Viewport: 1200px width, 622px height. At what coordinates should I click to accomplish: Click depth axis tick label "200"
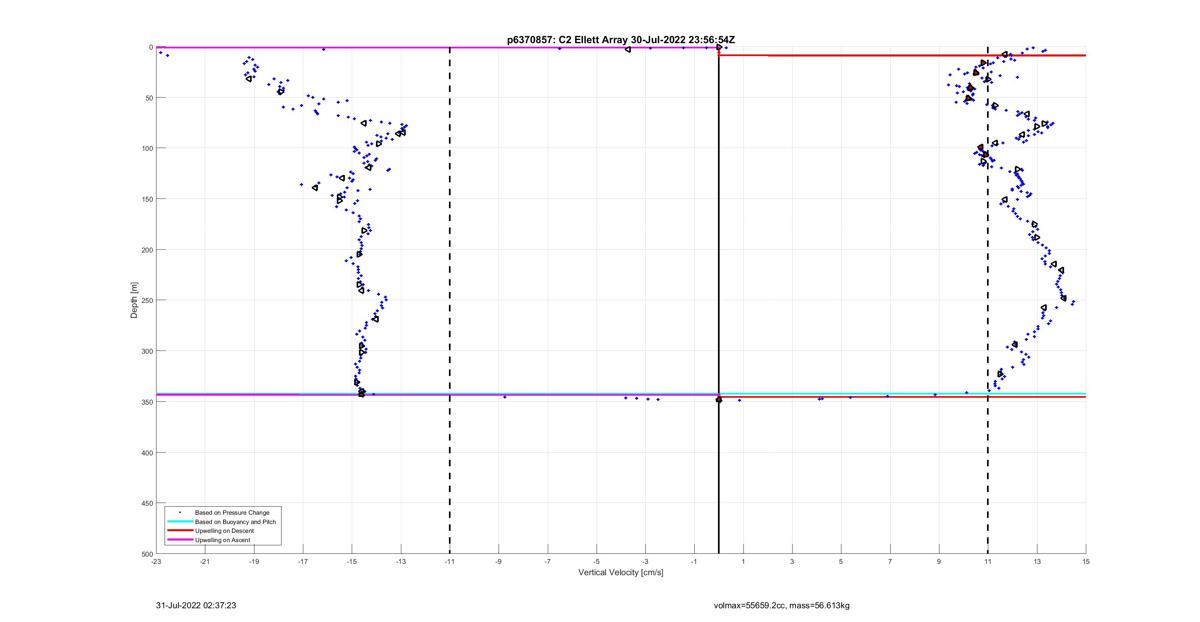[x=146, y=250]
